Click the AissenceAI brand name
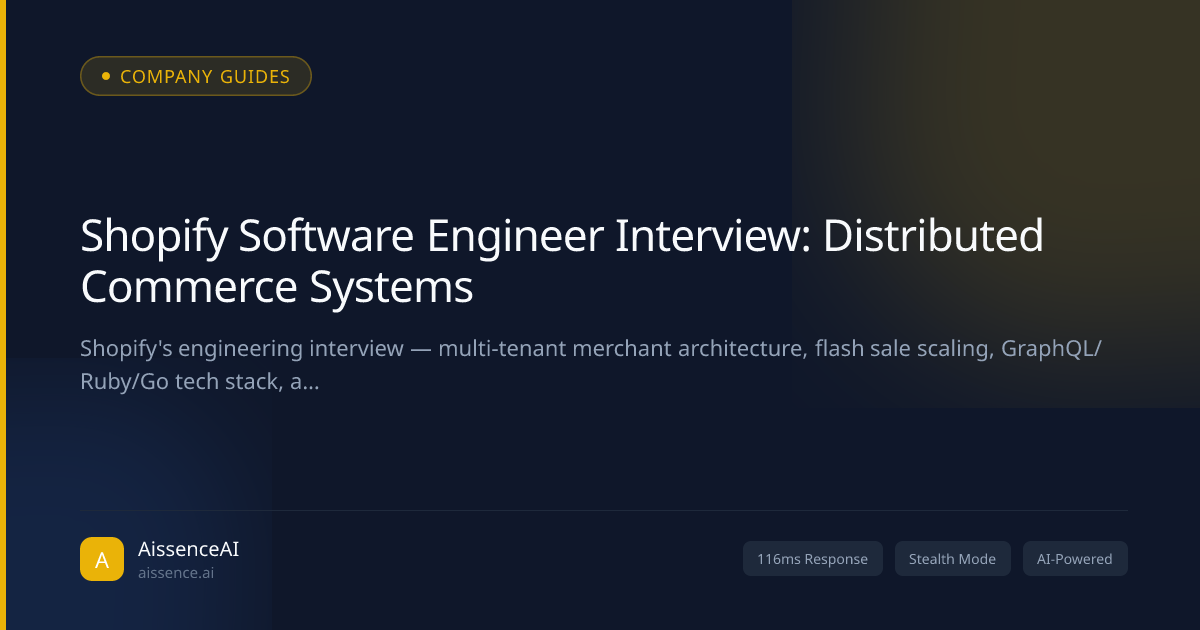The image size is (1200, 630). coord(188,549)
